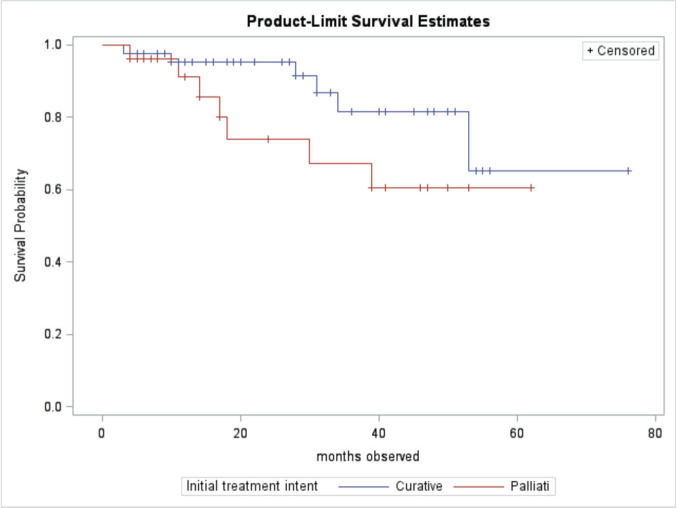Image resolution: width=677 pixels, height=508 pixels.
Task: Click the 20 x-axis tick label
Action: (x=240, y=433)
